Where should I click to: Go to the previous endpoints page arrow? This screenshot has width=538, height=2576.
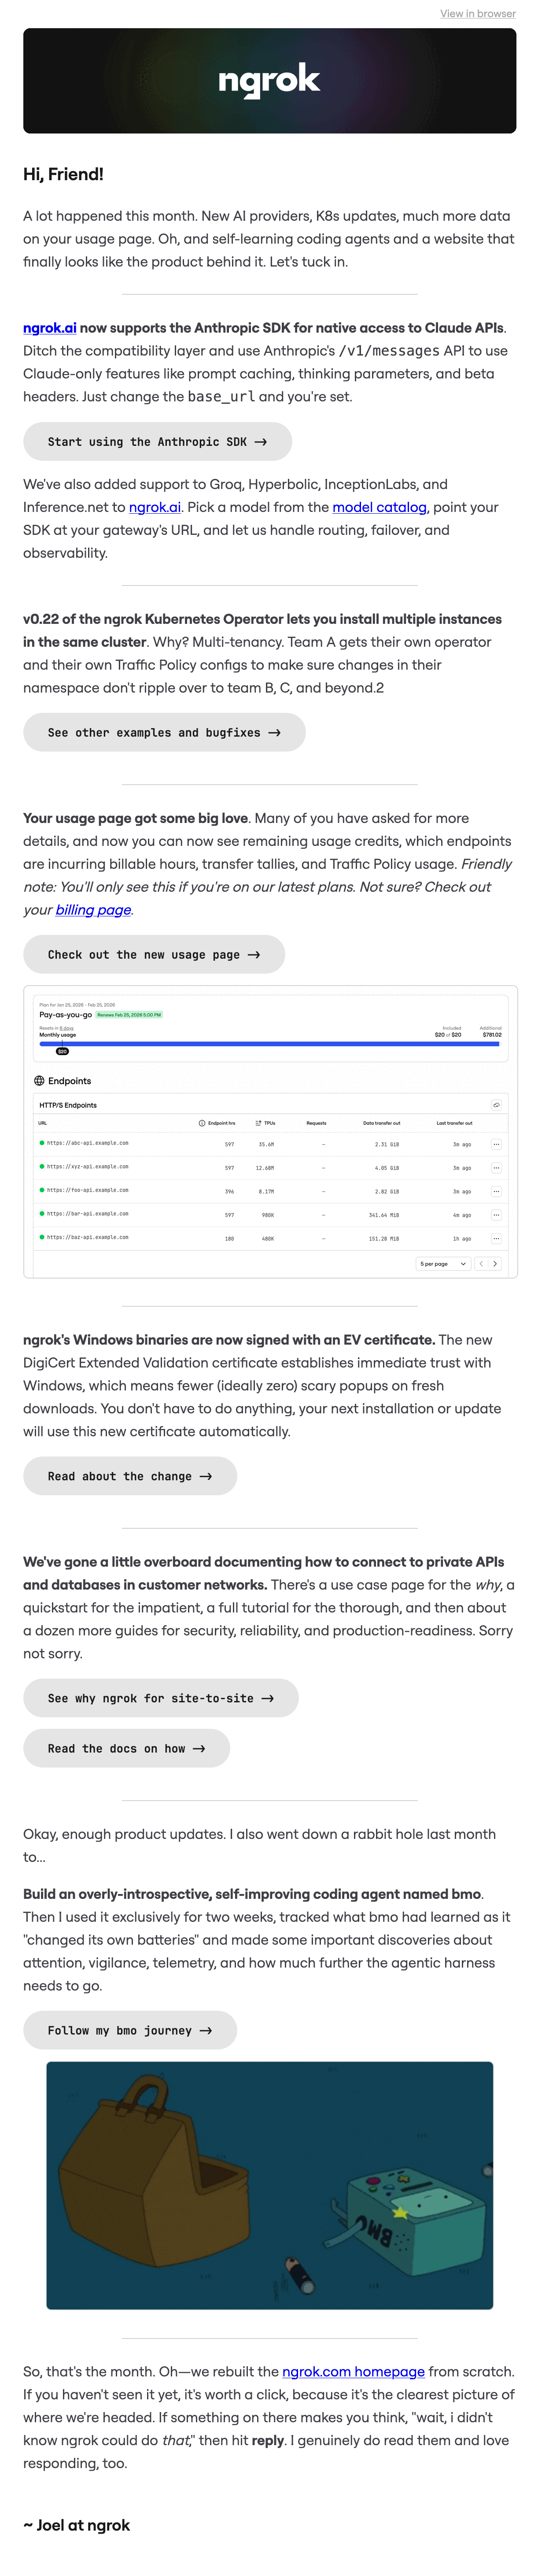coord(481,1264)
